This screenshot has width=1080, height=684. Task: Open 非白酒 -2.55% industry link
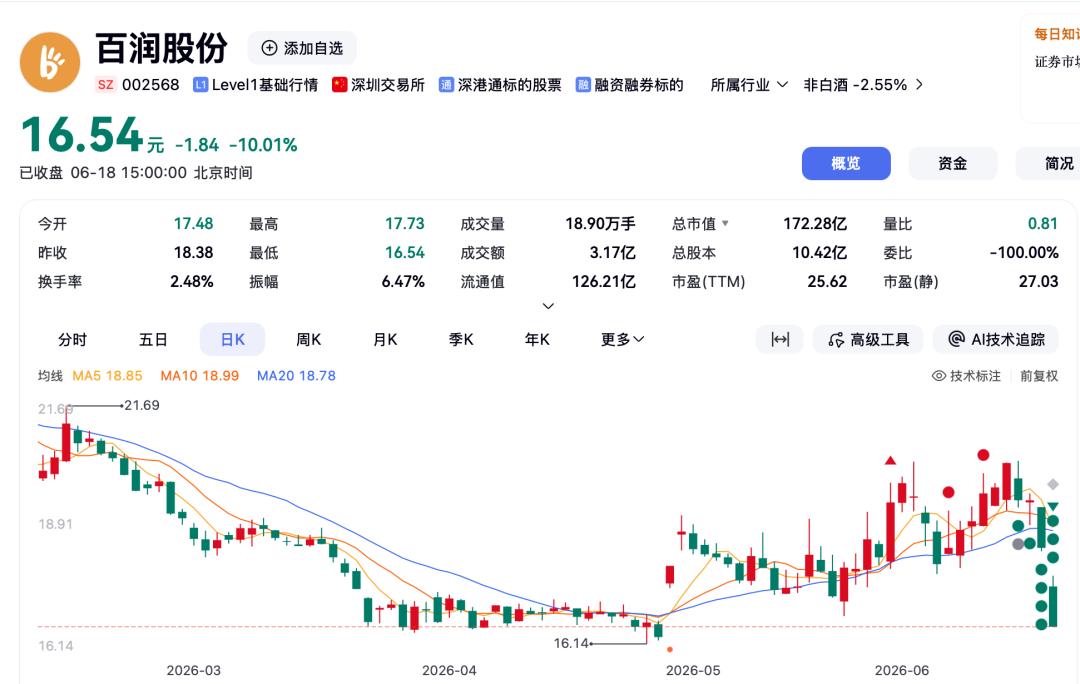point(863,85)
